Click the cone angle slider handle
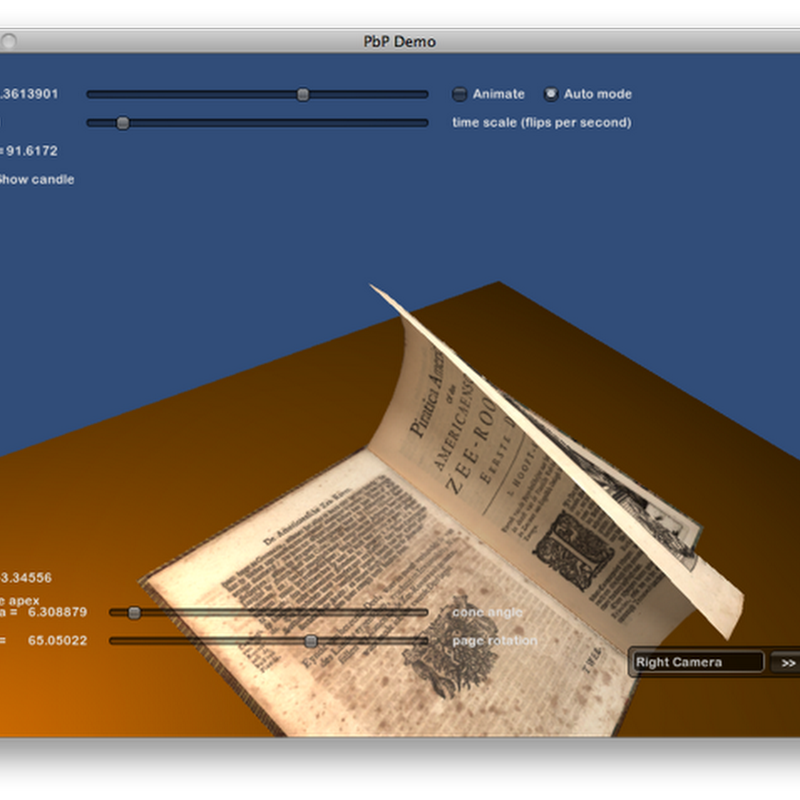Screen dimensions: 800x800 [x=134, y=612]
